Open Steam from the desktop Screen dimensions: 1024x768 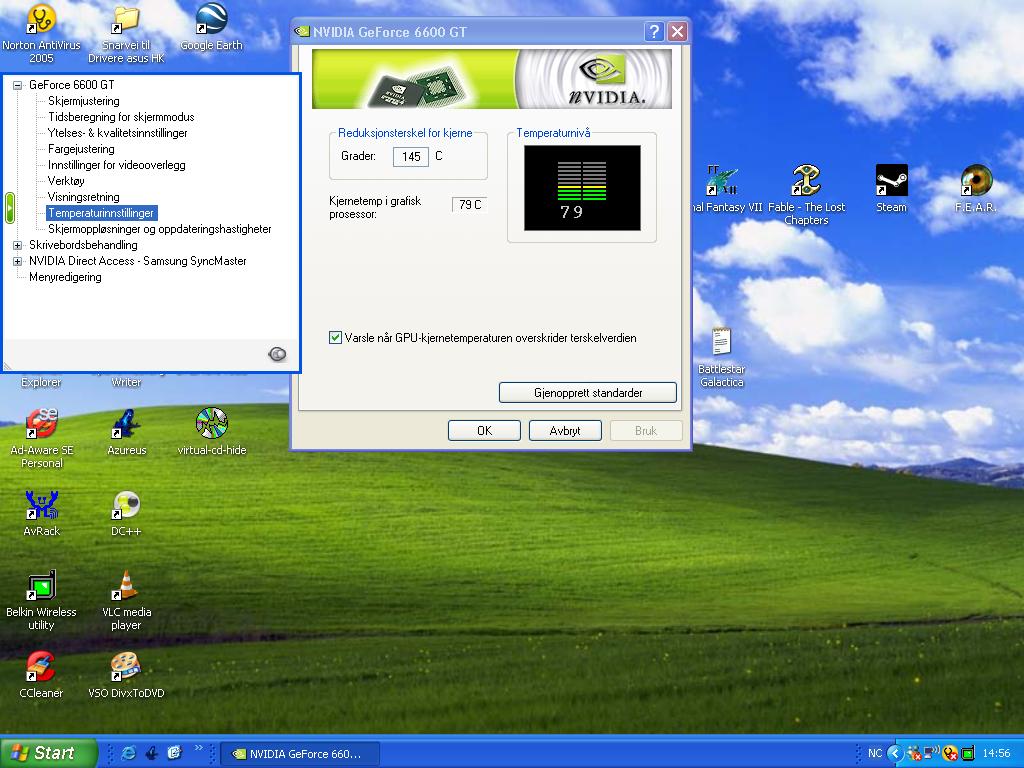(891, 189)
